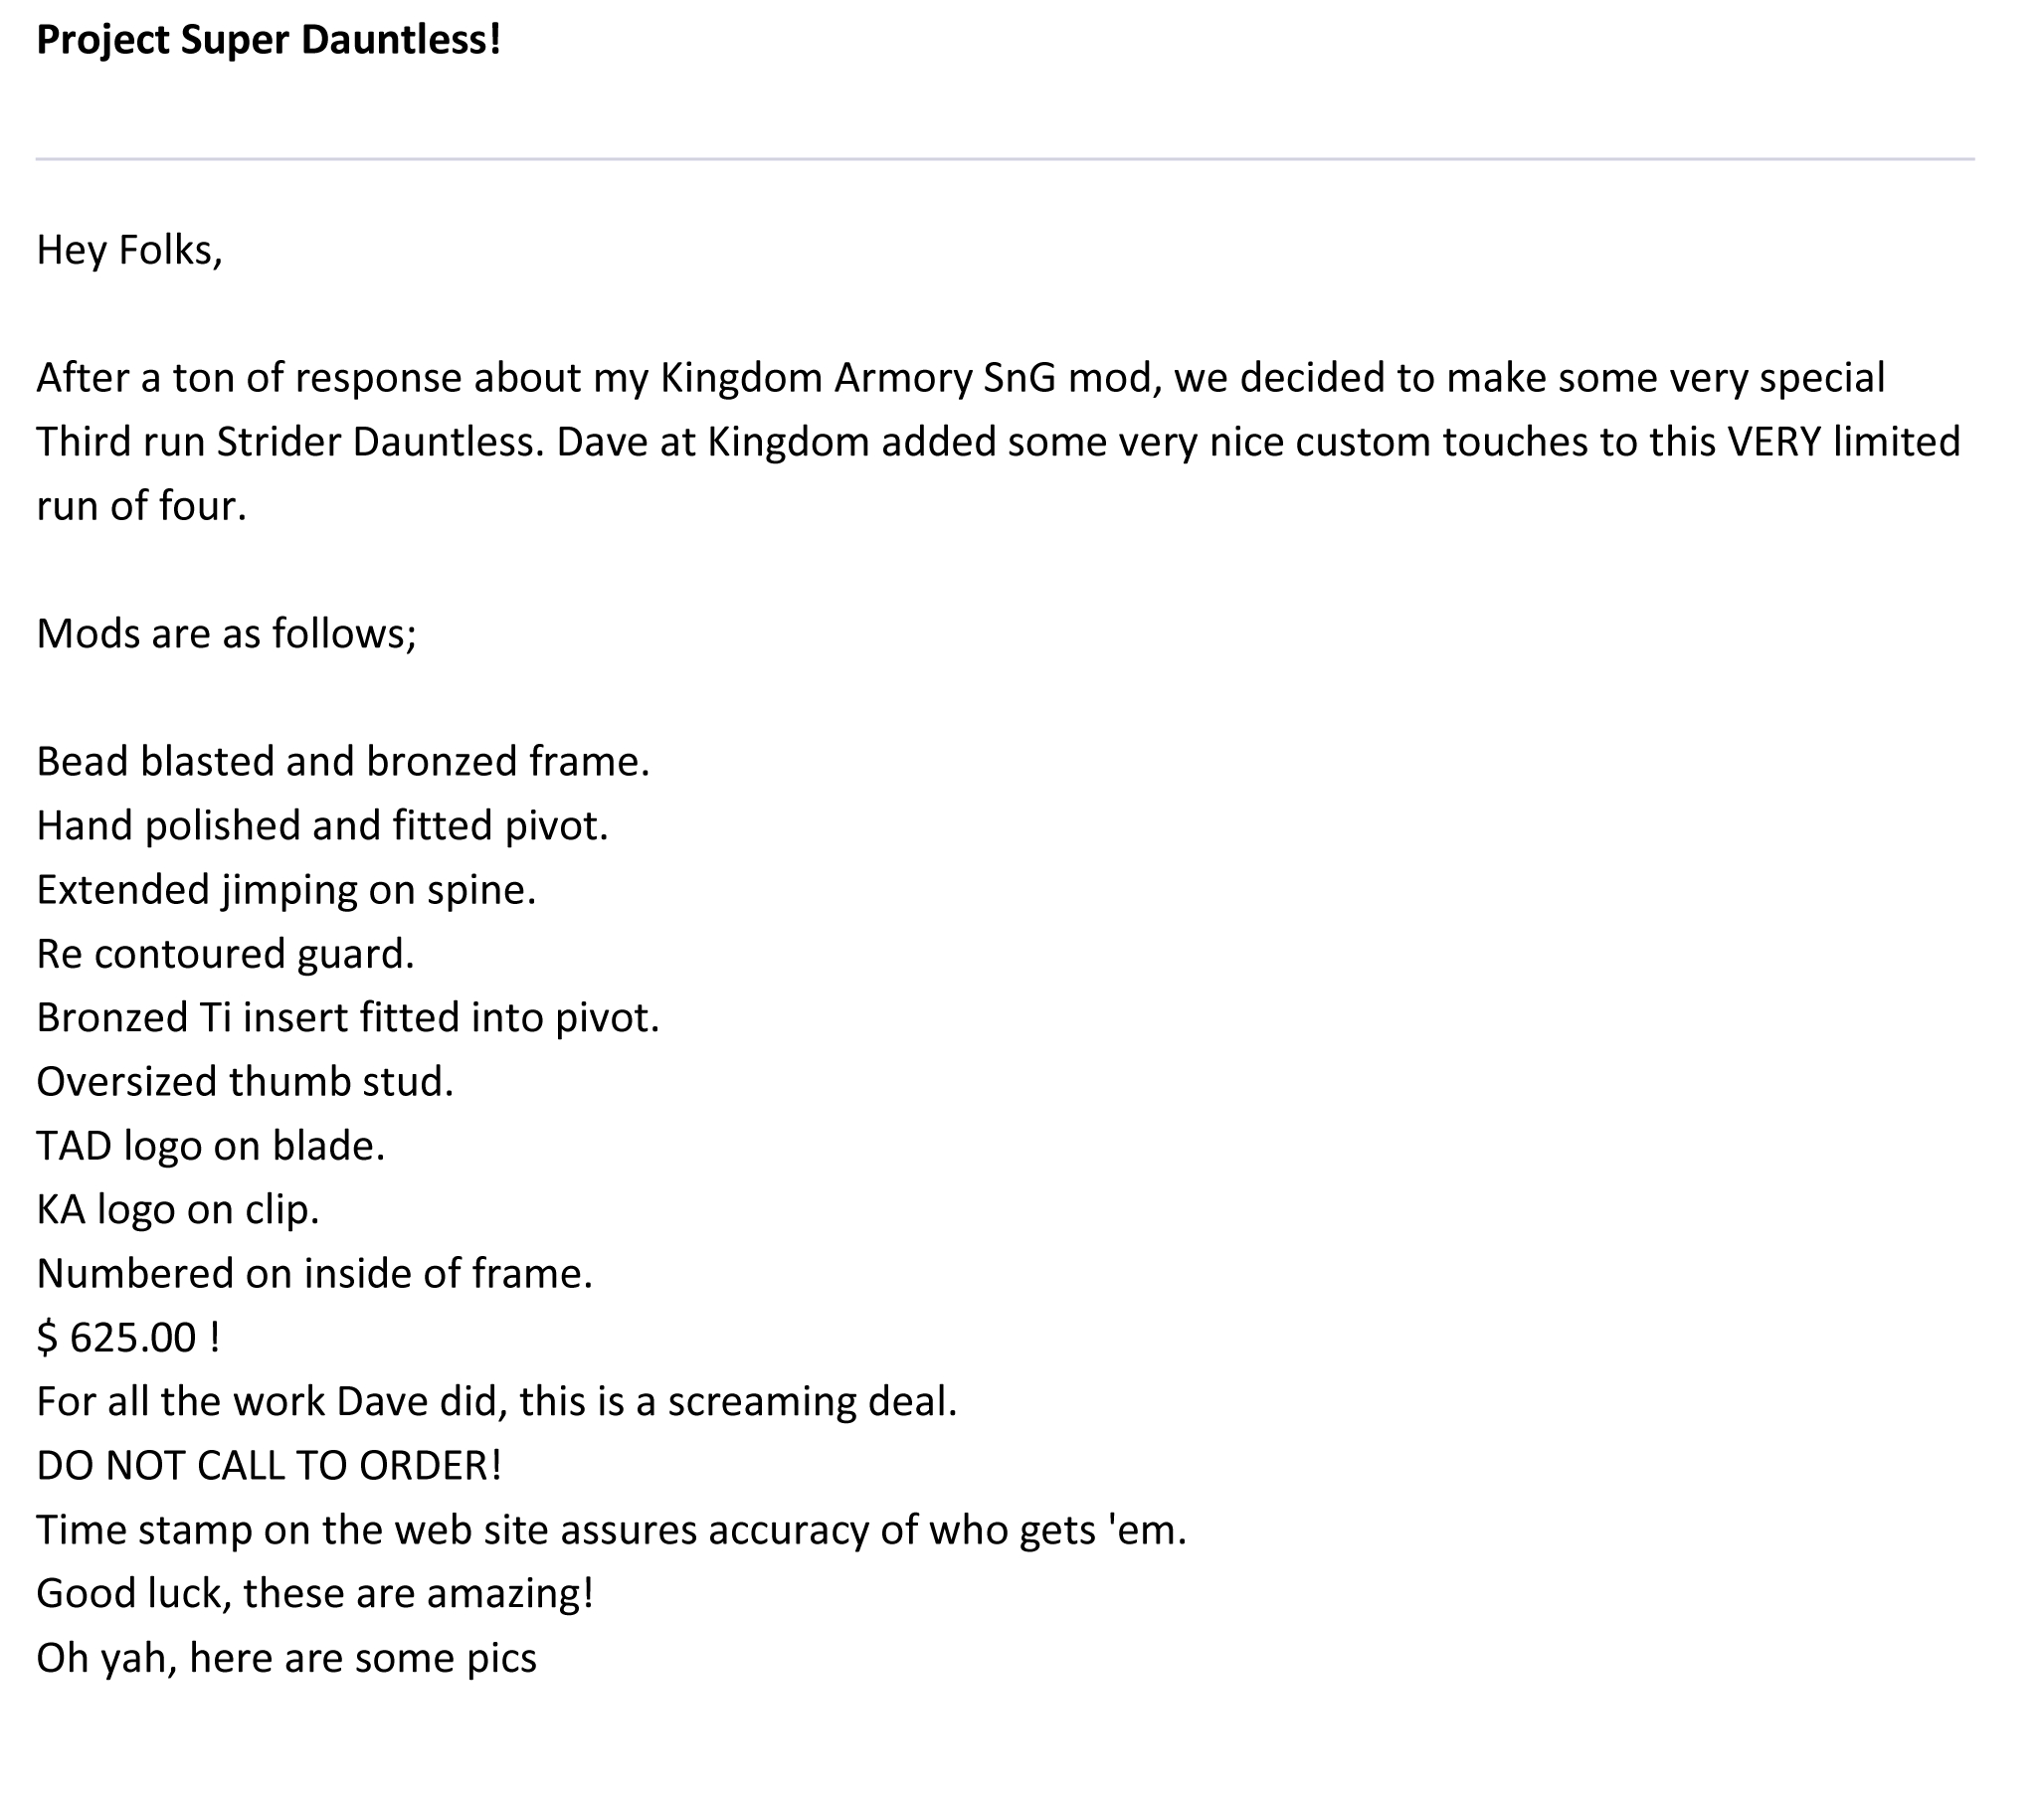
Task: Click the text 'Third run Strider Dauntless'
Action: click(x=290, y=442)
